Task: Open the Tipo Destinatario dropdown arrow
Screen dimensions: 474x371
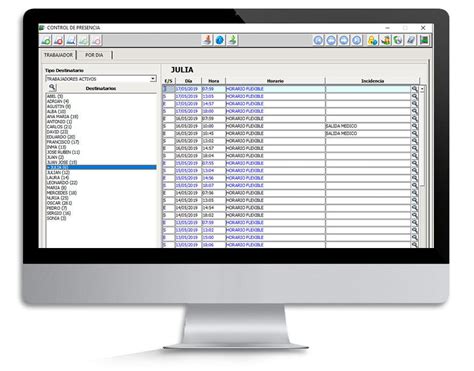Action: pyautogui.click(x=153, y=79)
